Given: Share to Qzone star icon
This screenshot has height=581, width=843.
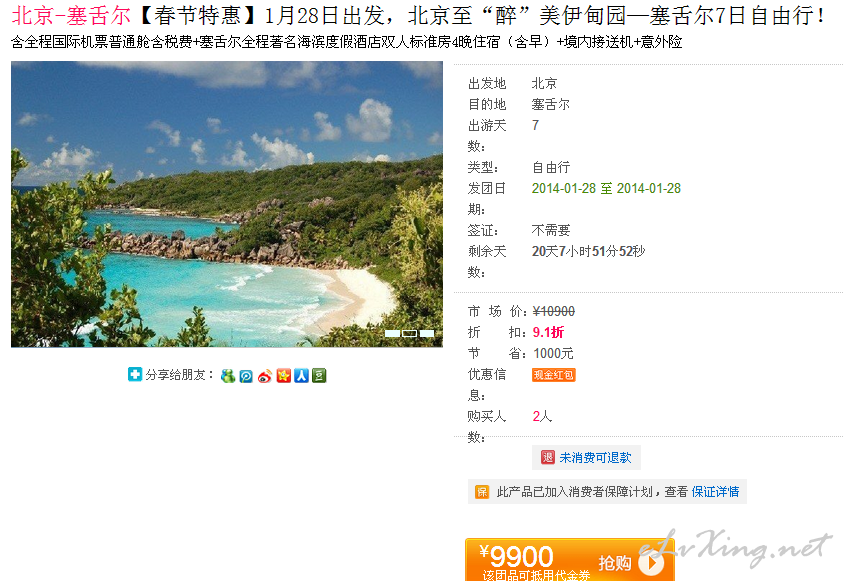Looking at the screenshot, I should pos(283,376).
